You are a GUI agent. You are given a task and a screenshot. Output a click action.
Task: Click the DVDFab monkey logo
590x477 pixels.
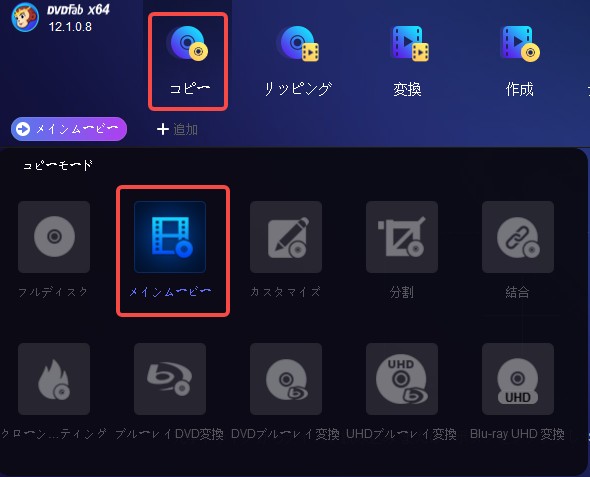[x=25, y=17]
